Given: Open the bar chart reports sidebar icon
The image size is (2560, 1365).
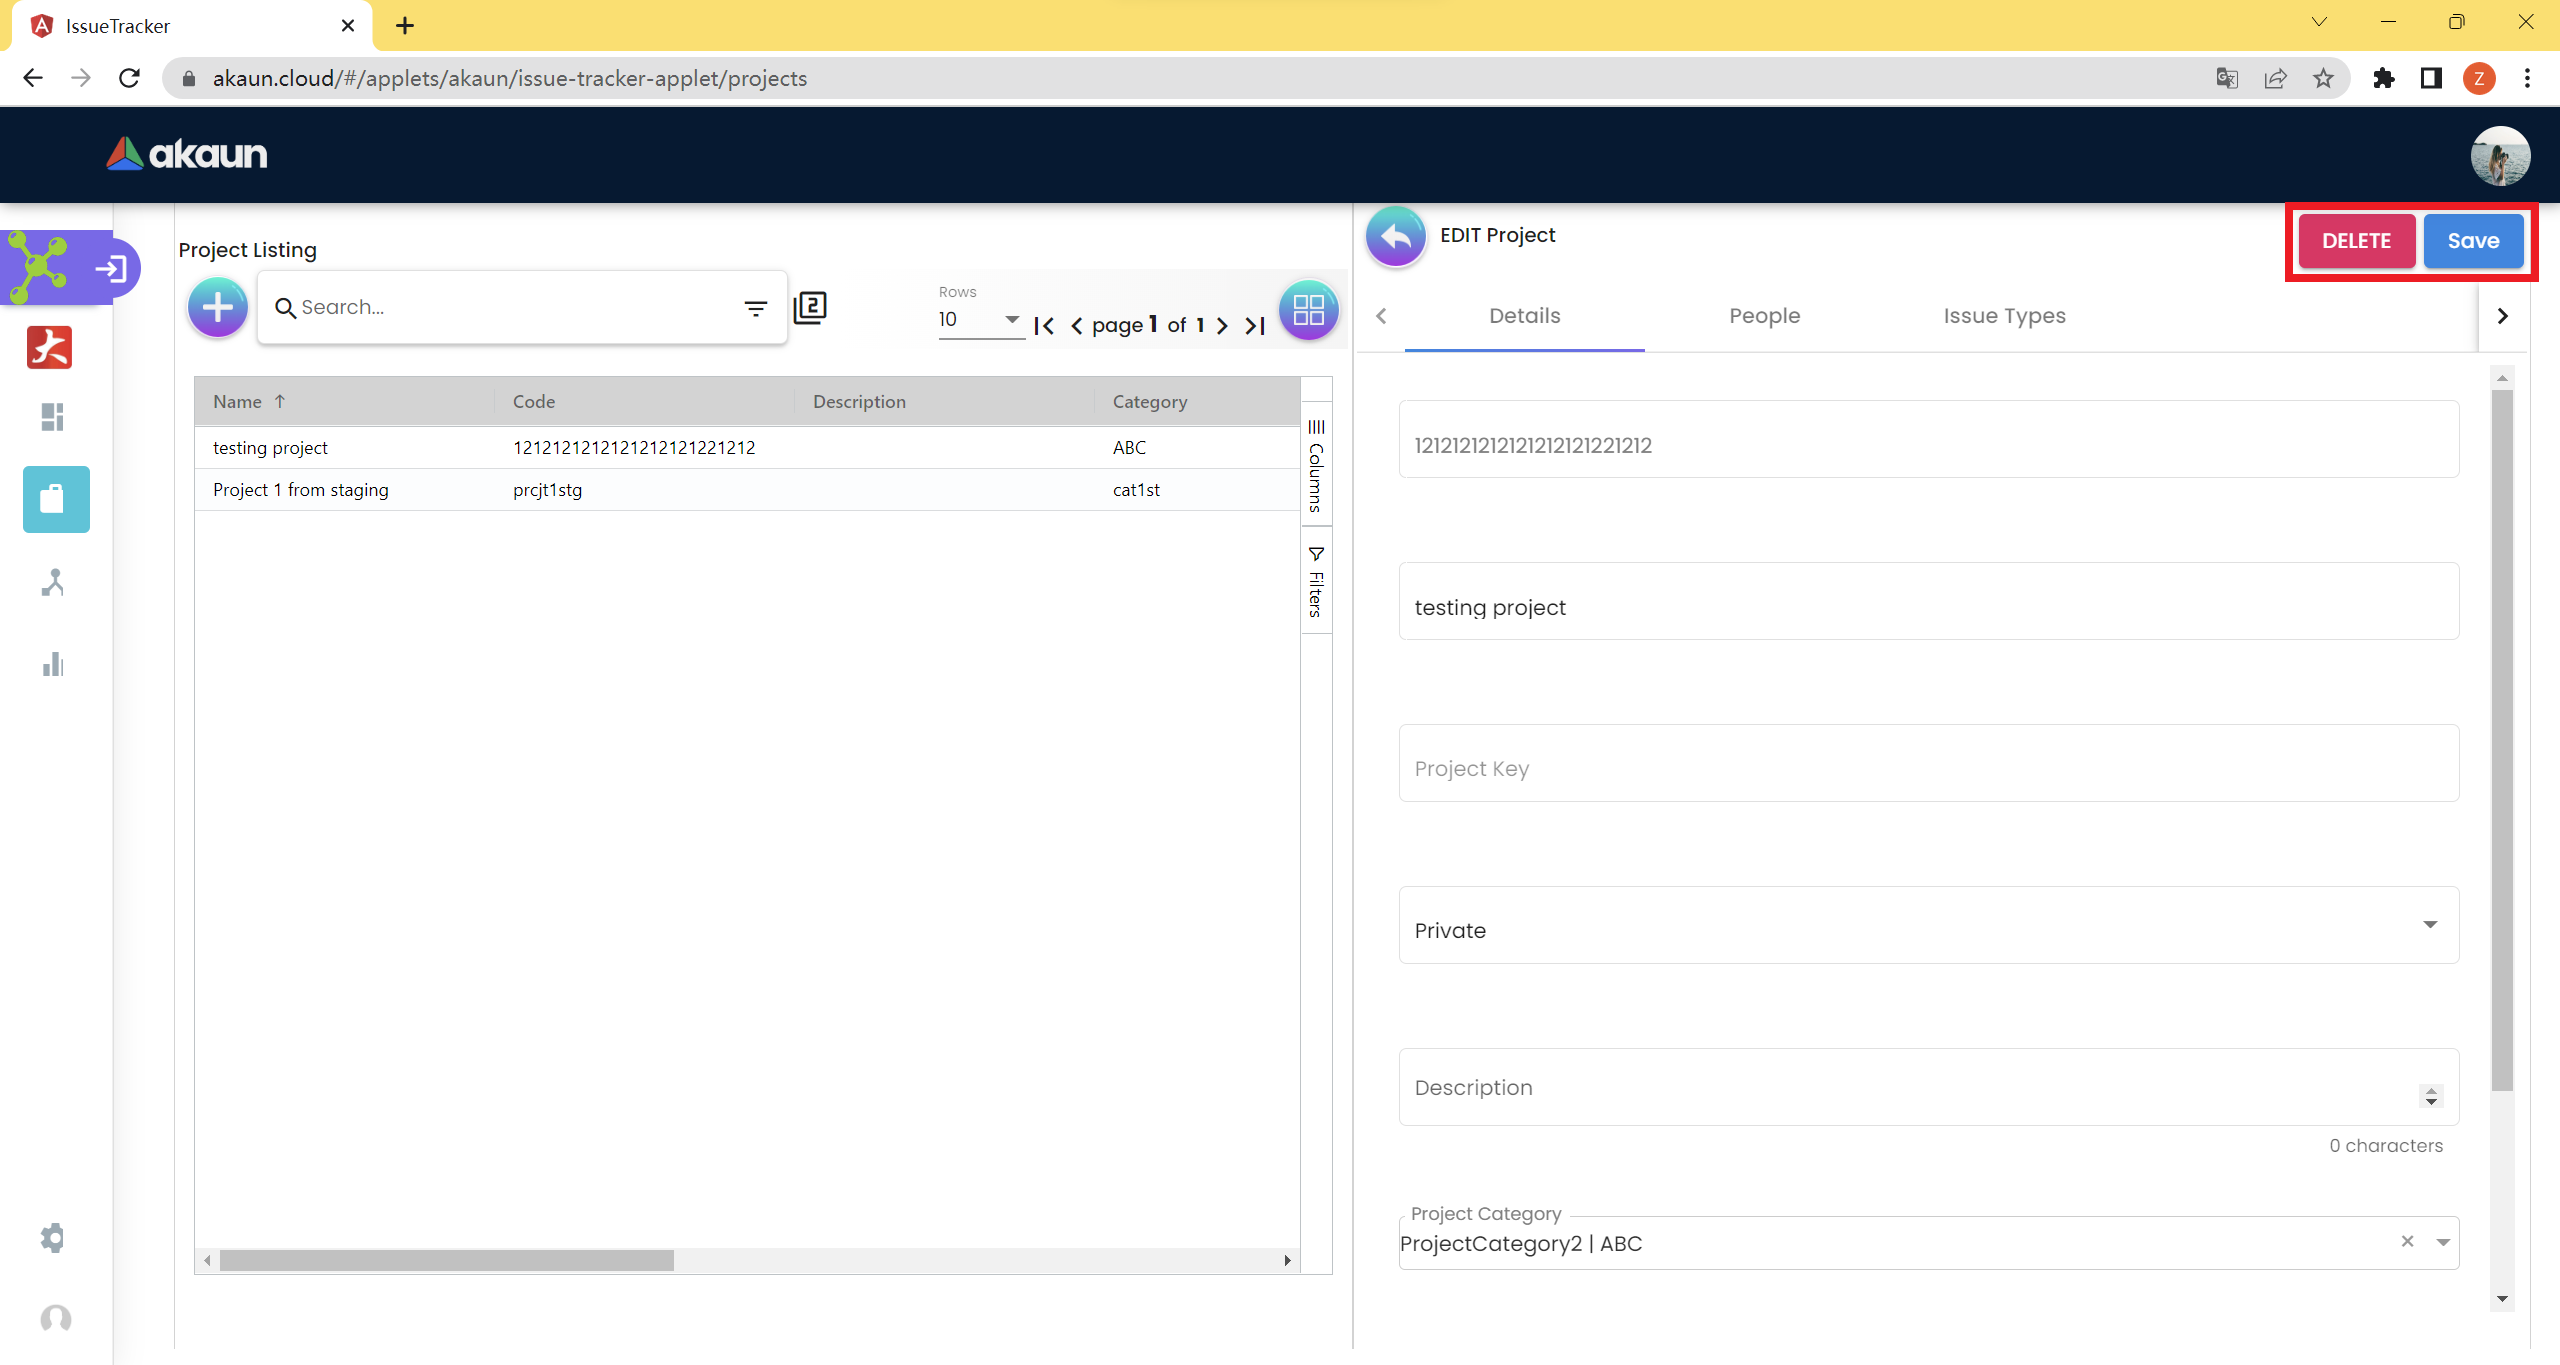Looking at the screenshot, I should coord(53,664).
